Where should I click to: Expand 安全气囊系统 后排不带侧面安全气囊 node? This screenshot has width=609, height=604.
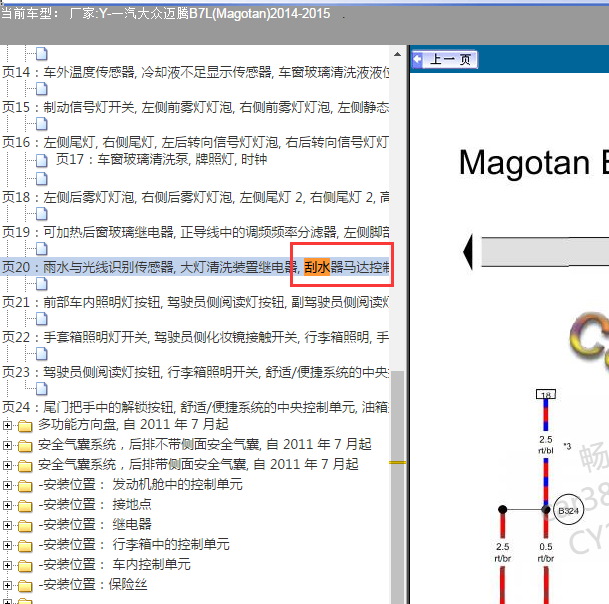(7, 446)
